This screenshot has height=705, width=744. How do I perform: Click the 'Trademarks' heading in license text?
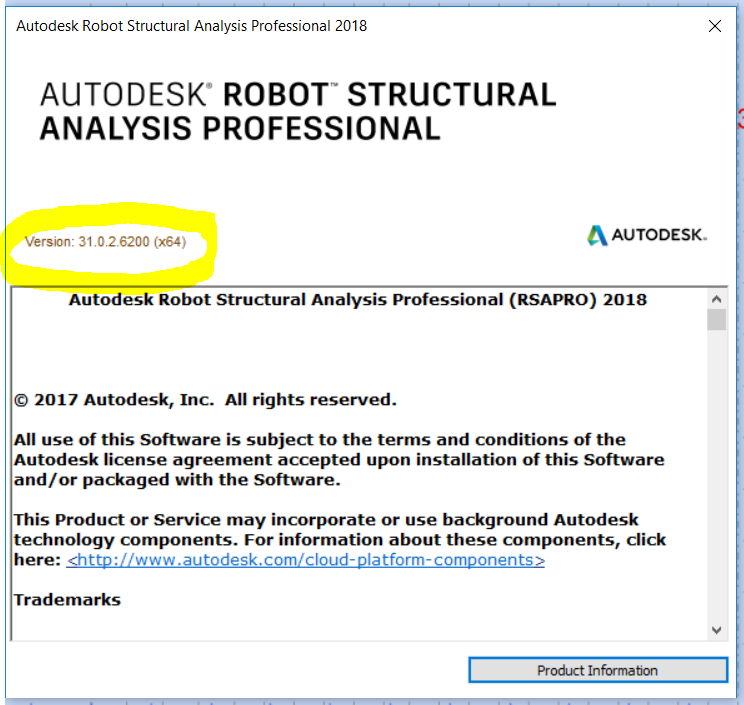[x=67, y=600]
